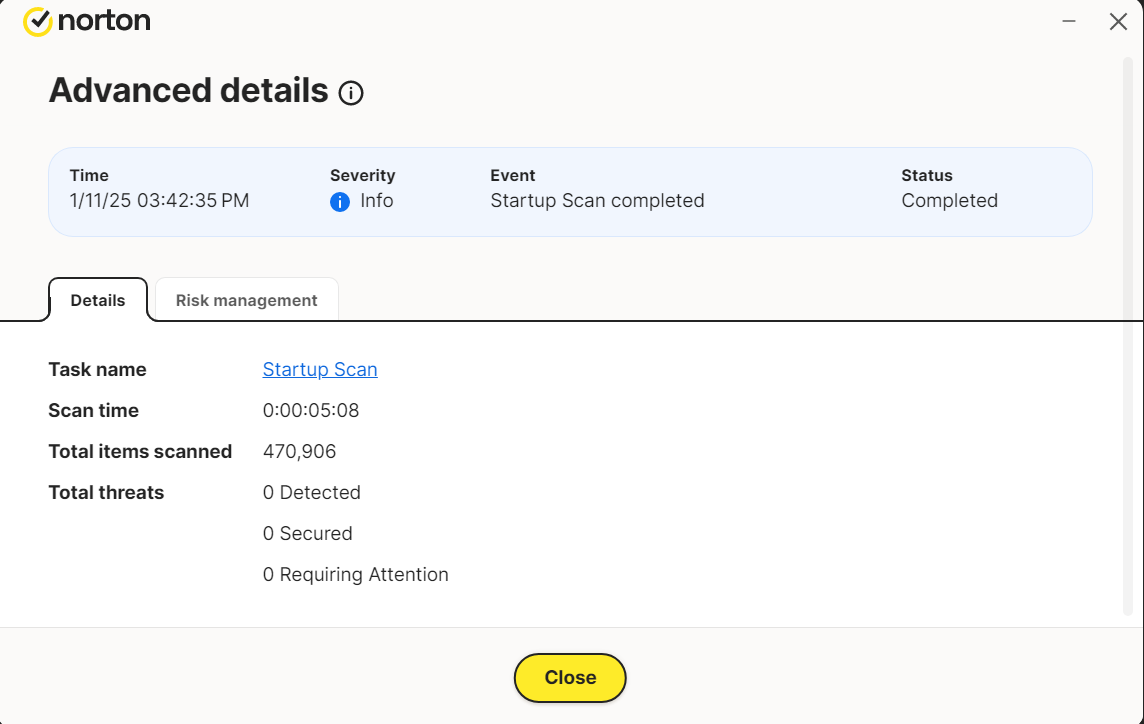Click the norton wordmark text
Viewport: 1144px width, 724px height.
coord(104,21)
